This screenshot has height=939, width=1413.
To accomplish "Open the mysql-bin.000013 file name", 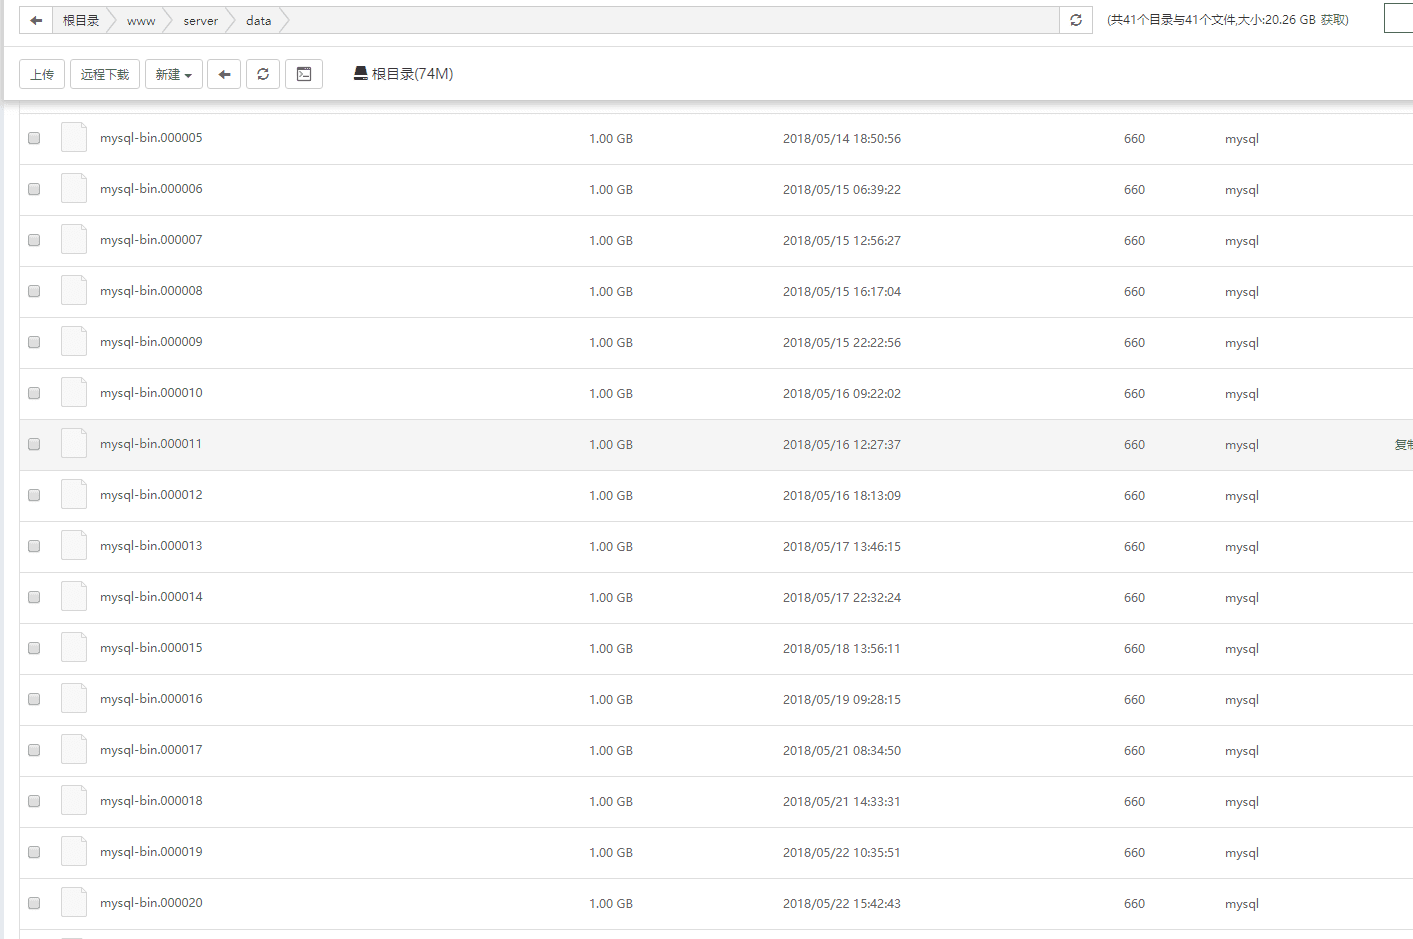I will (151, 546).
